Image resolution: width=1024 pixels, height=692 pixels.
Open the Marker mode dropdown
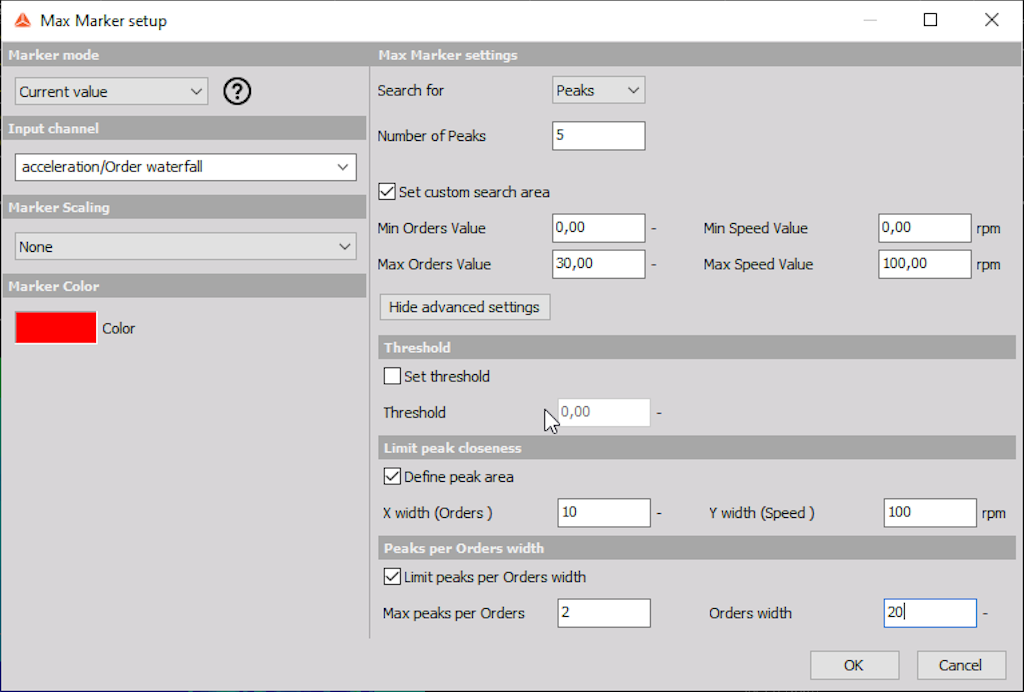(112, 91)
